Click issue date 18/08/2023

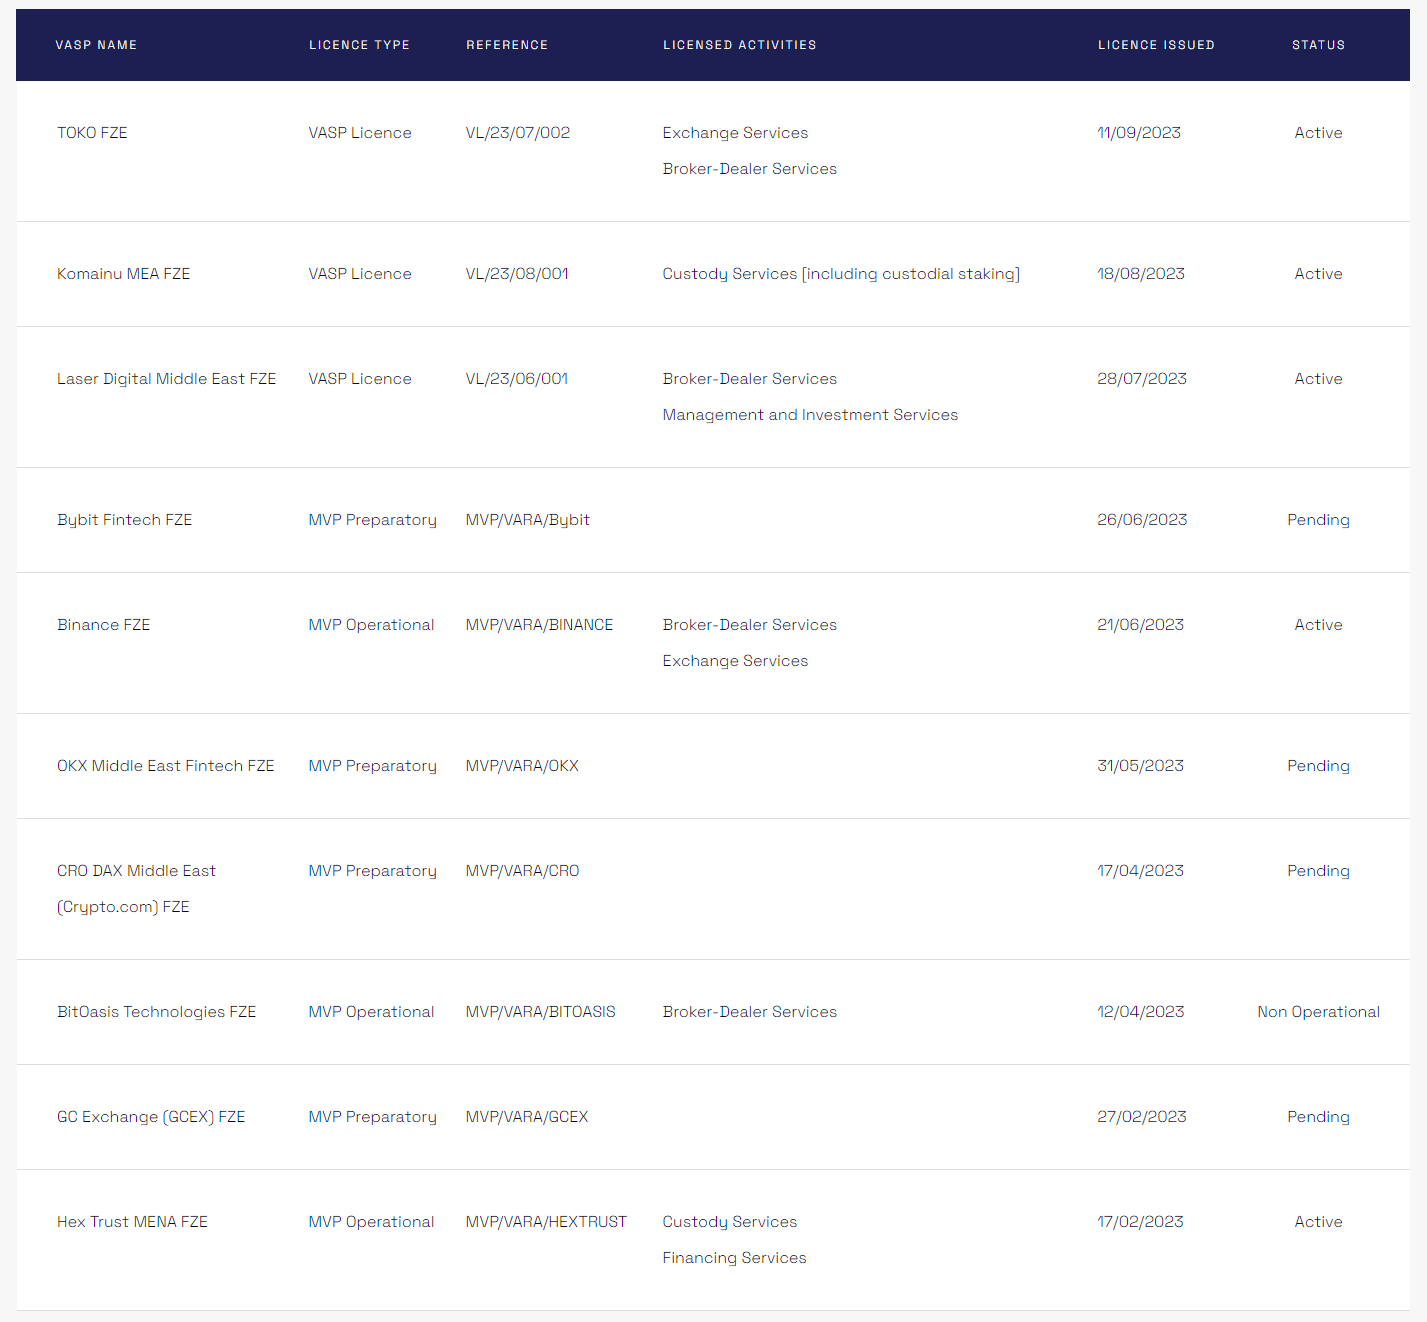1141,274
